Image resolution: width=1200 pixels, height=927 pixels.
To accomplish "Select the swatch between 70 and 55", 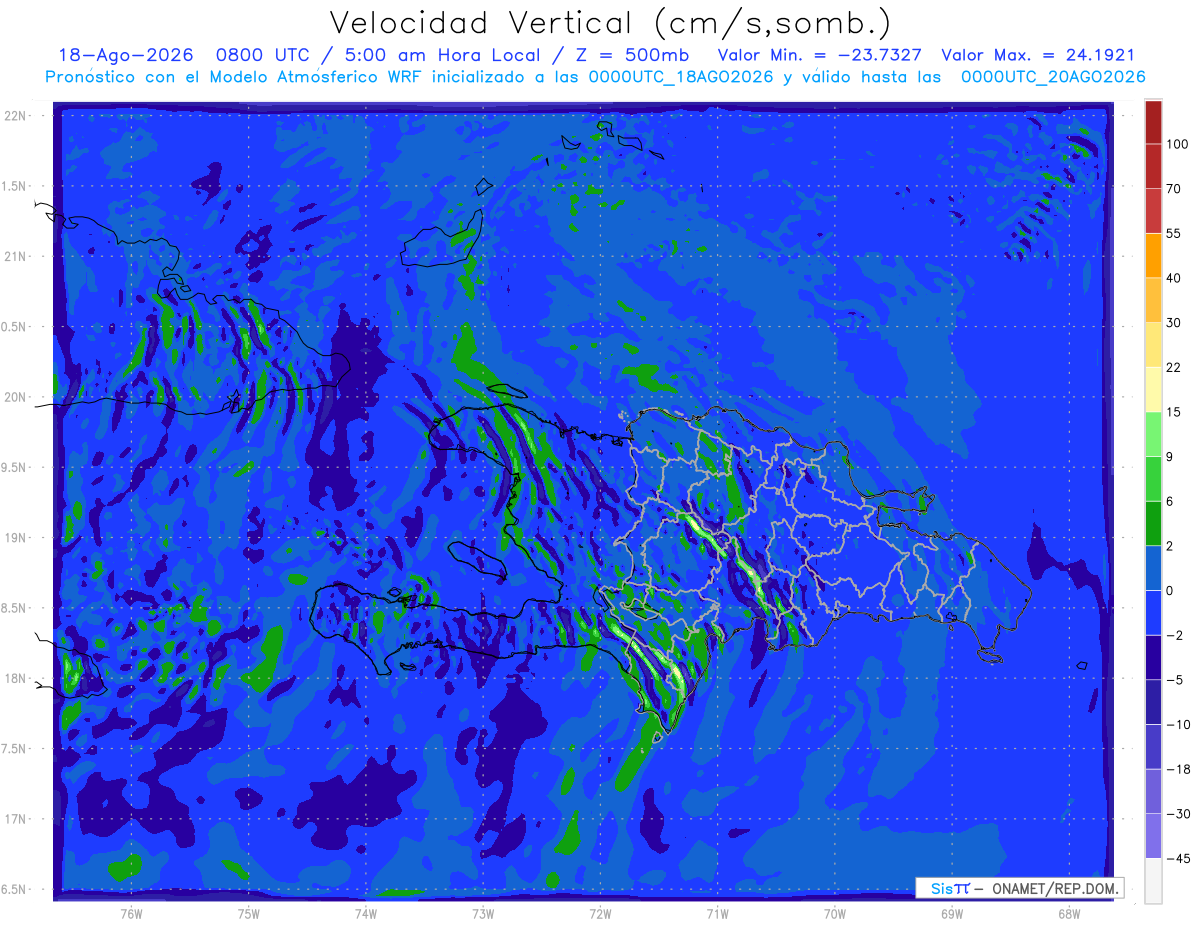I will click(1153, 210).
